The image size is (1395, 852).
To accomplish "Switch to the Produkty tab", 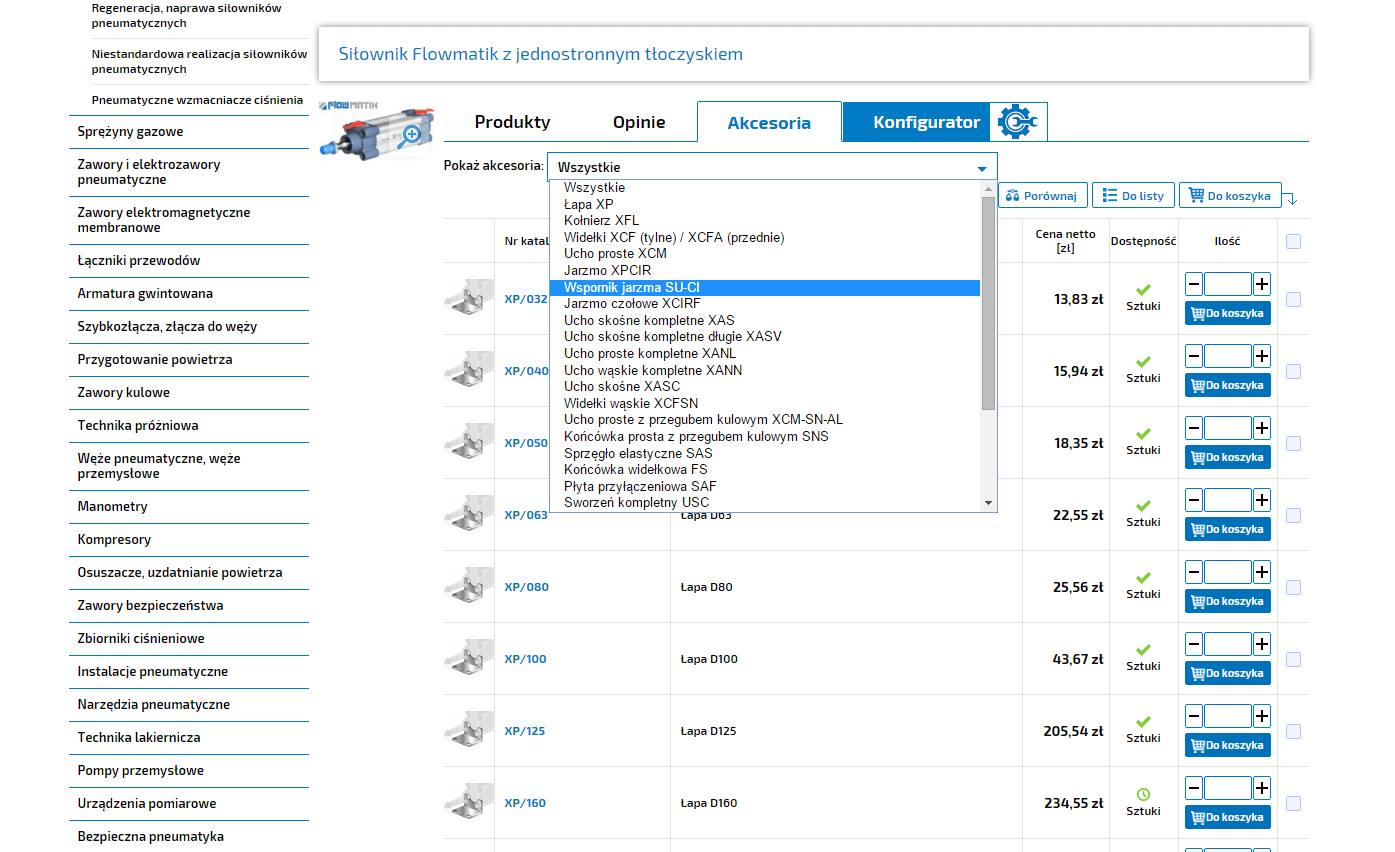I will click(x=512, y=122).
